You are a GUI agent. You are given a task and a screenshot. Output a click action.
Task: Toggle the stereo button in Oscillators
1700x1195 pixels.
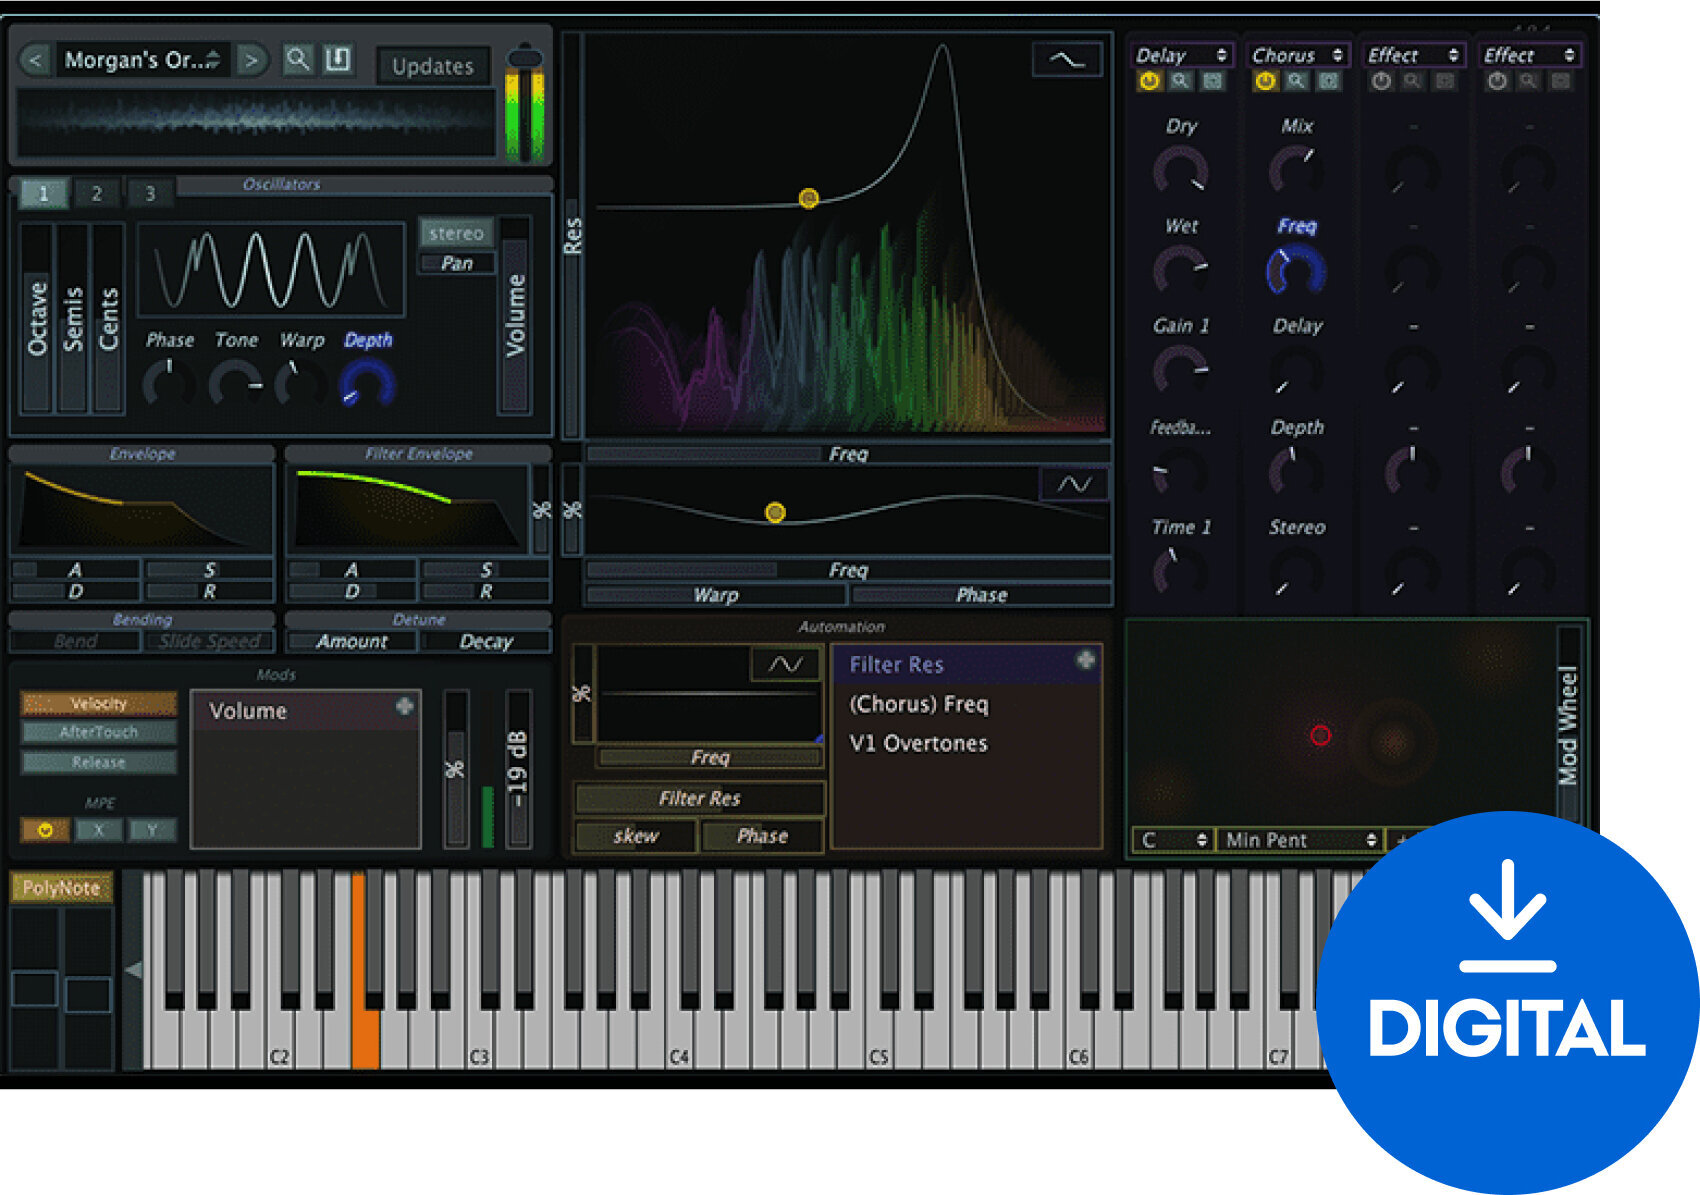pyautogui.click(x=456, y=233)
